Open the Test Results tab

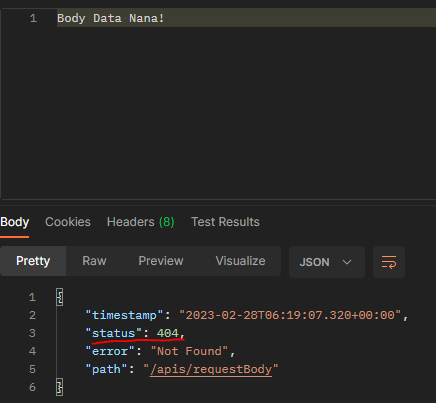225,222
